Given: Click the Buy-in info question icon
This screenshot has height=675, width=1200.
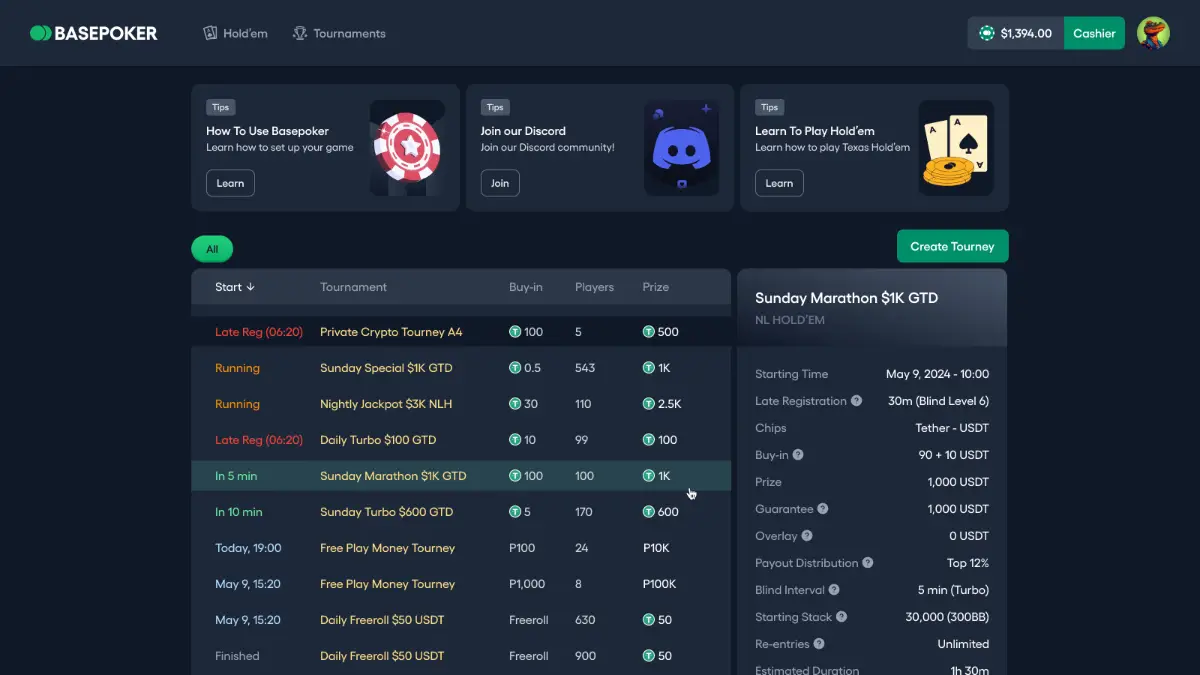Looking at the screenshot, I should [798, 455].
